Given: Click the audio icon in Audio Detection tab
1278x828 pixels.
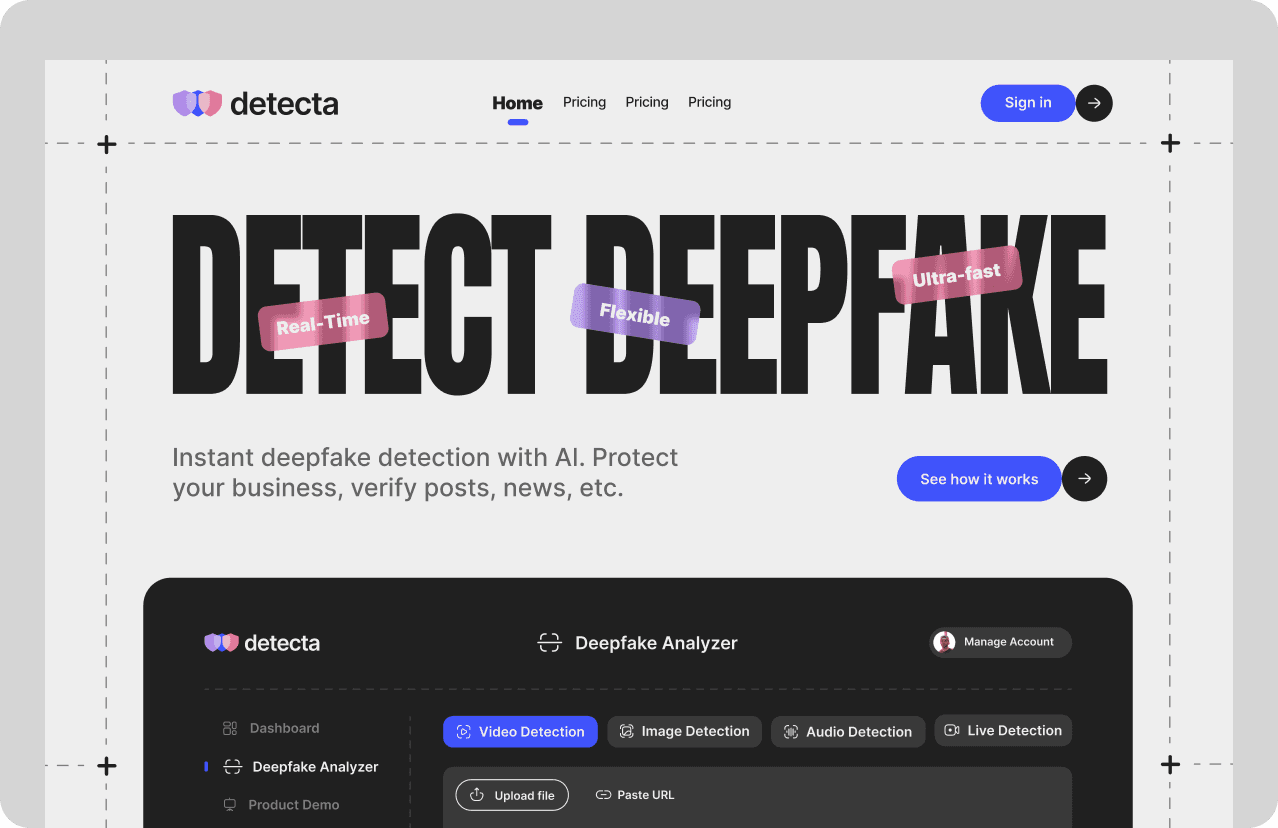Looking at the screenshot, I should click(x=791, y=732).
